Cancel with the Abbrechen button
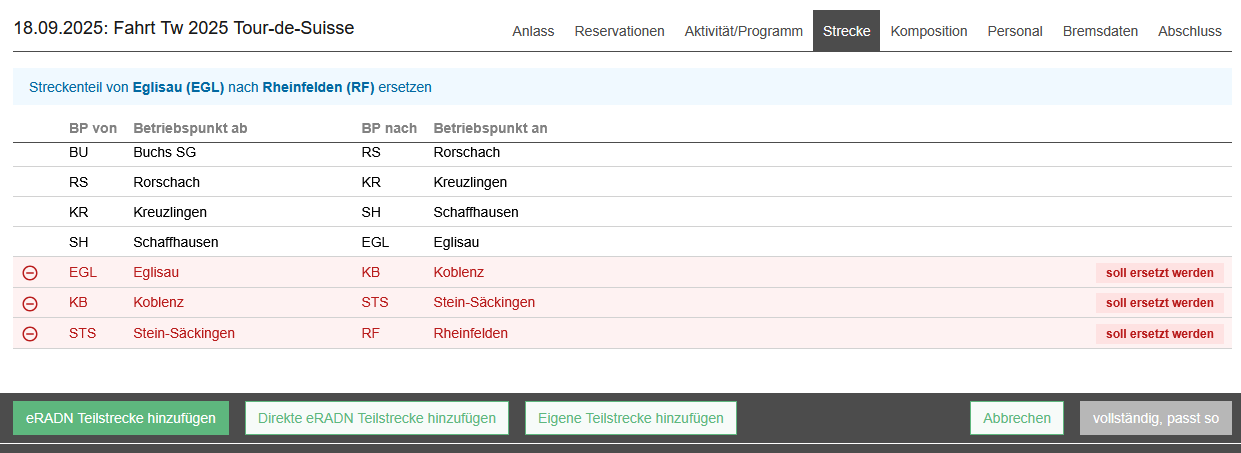Screen dimensions: 1241x453 tap(1016, 418)
